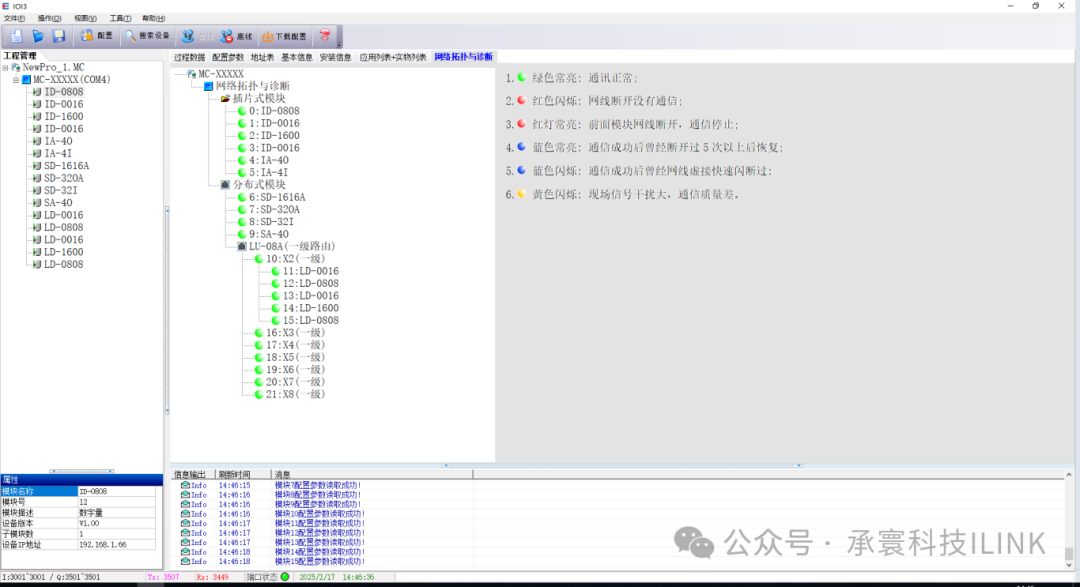Click green 端口状态 indicator in status bar
This screenshot has width=1080, height=587.
point(285,577)
